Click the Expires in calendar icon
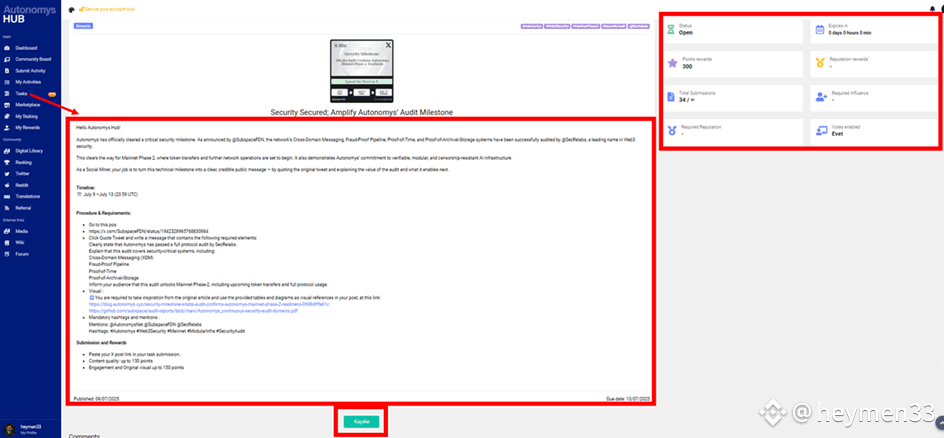 tap(819, 29)
